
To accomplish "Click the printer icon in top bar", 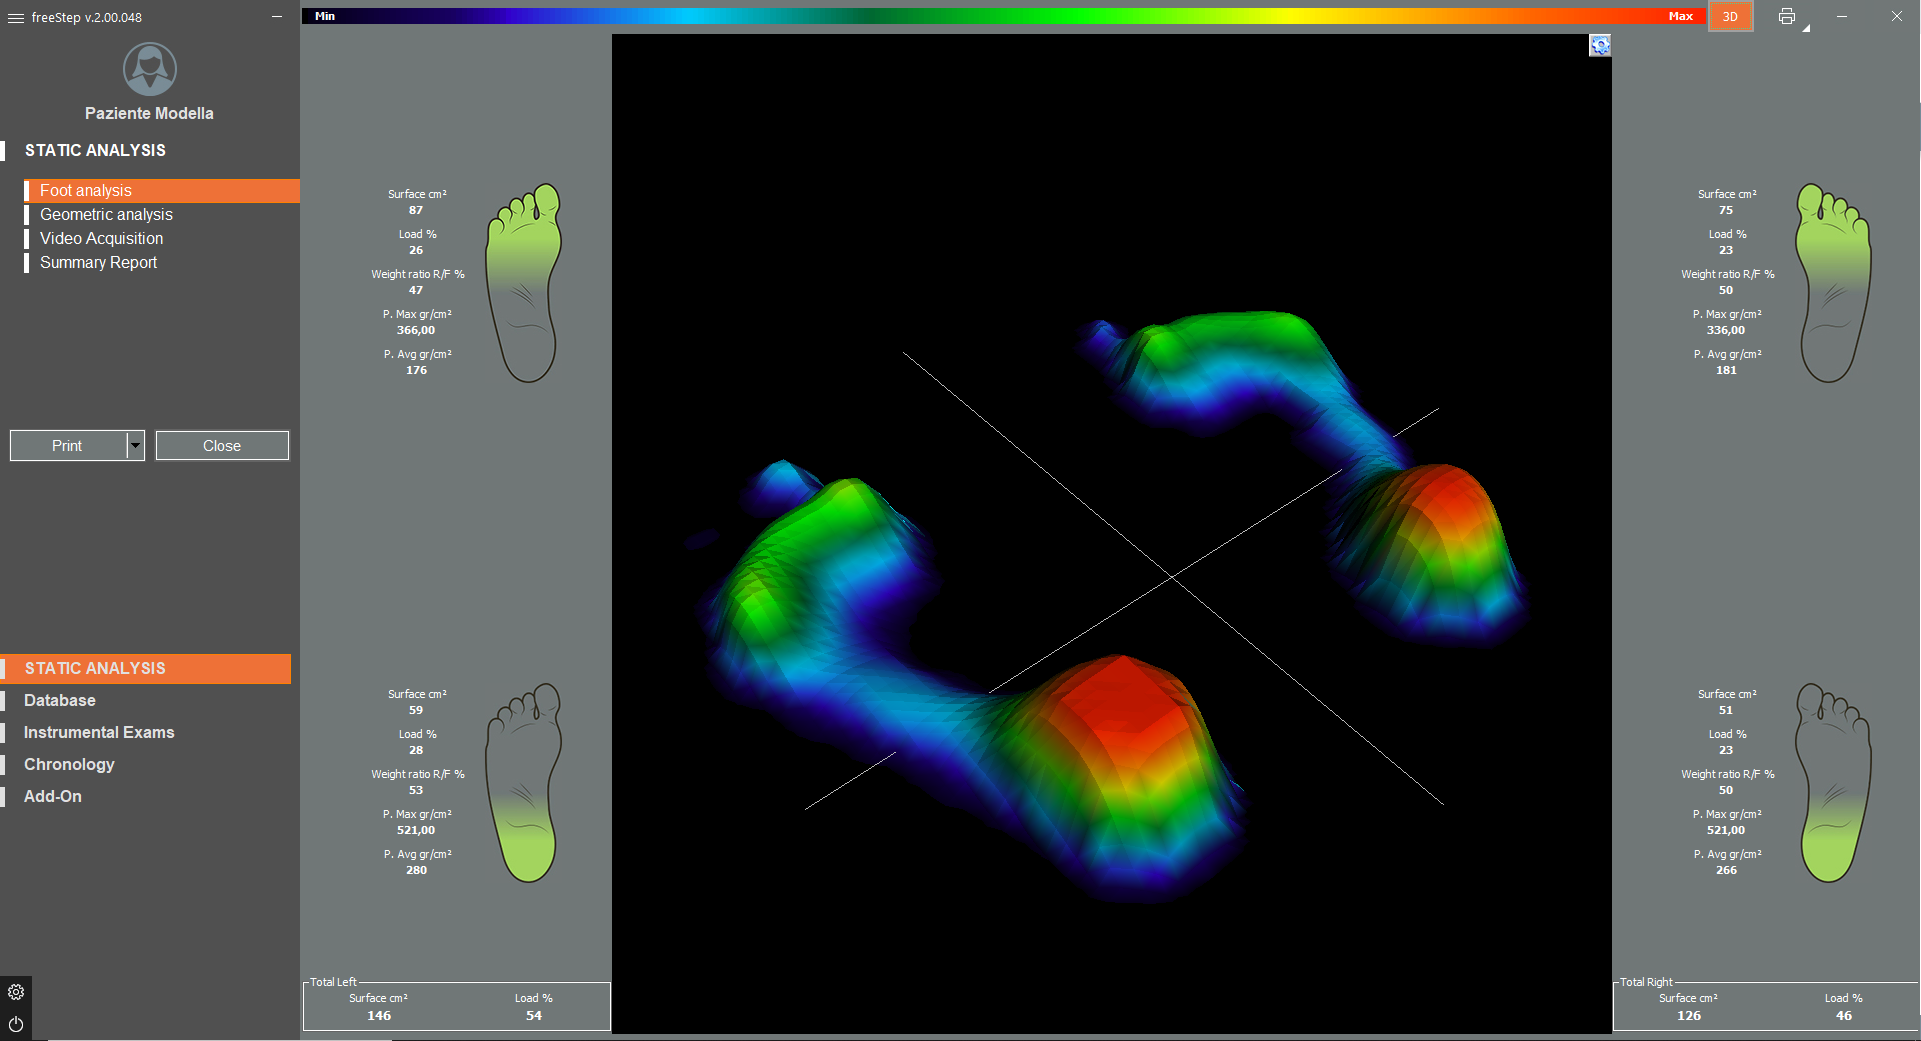I will coord(1786,16).
